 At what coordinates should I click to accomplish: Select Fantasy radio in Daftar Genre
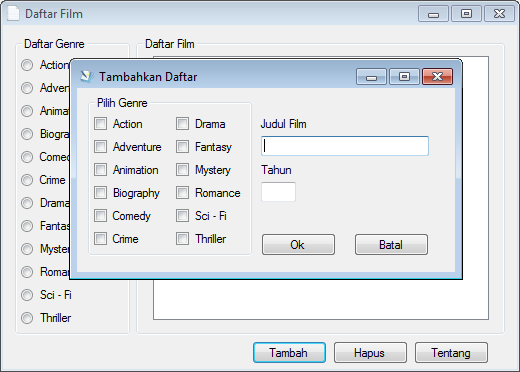(27, 226)
